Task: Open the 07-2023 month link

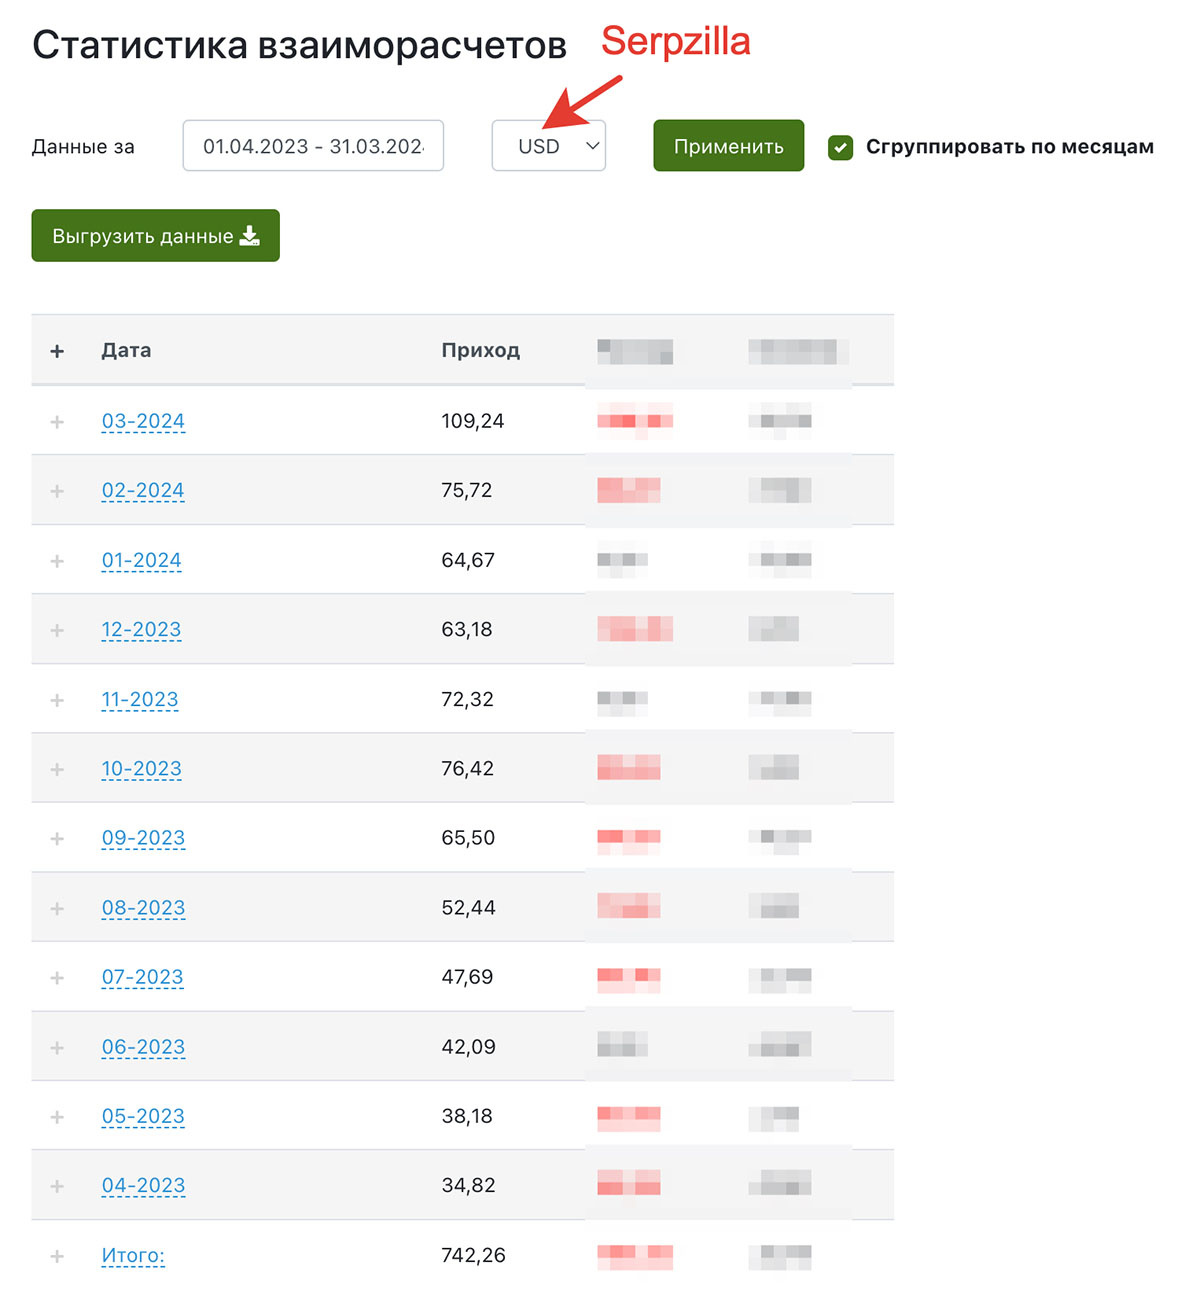Action: 142,977
